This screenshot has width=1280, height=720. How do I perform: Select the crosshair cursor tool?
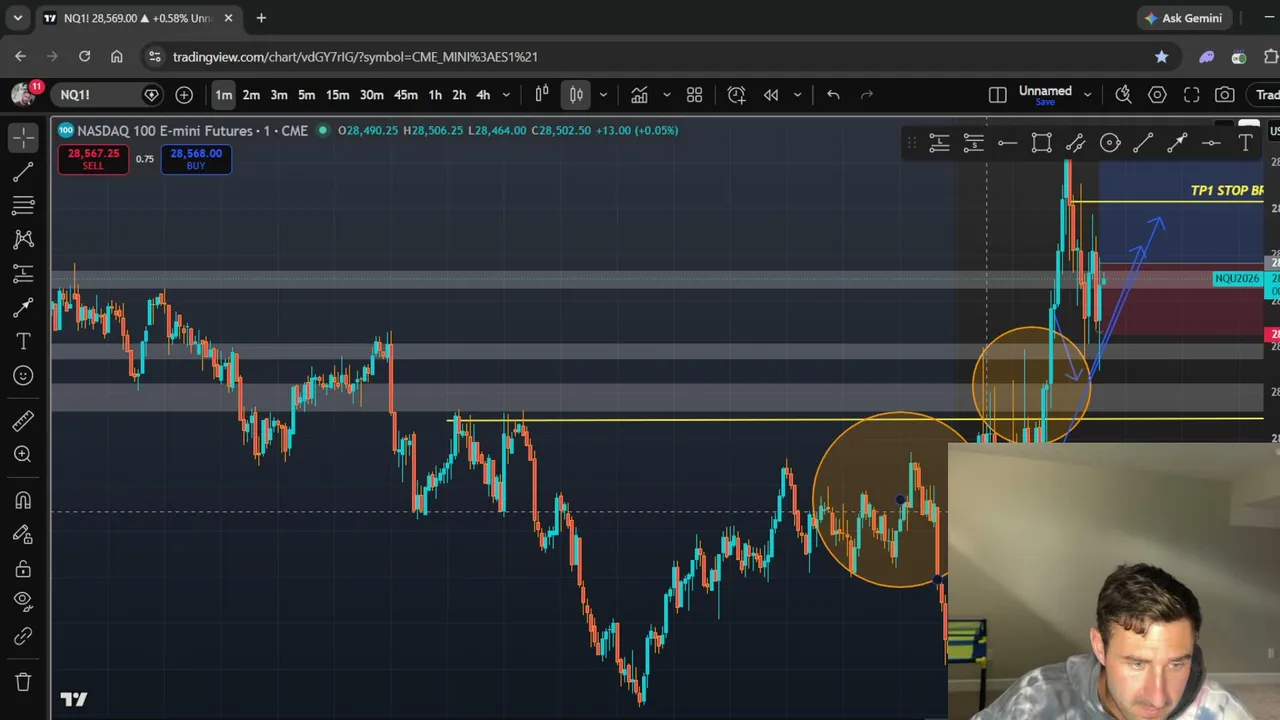click(x=23, y=138)
